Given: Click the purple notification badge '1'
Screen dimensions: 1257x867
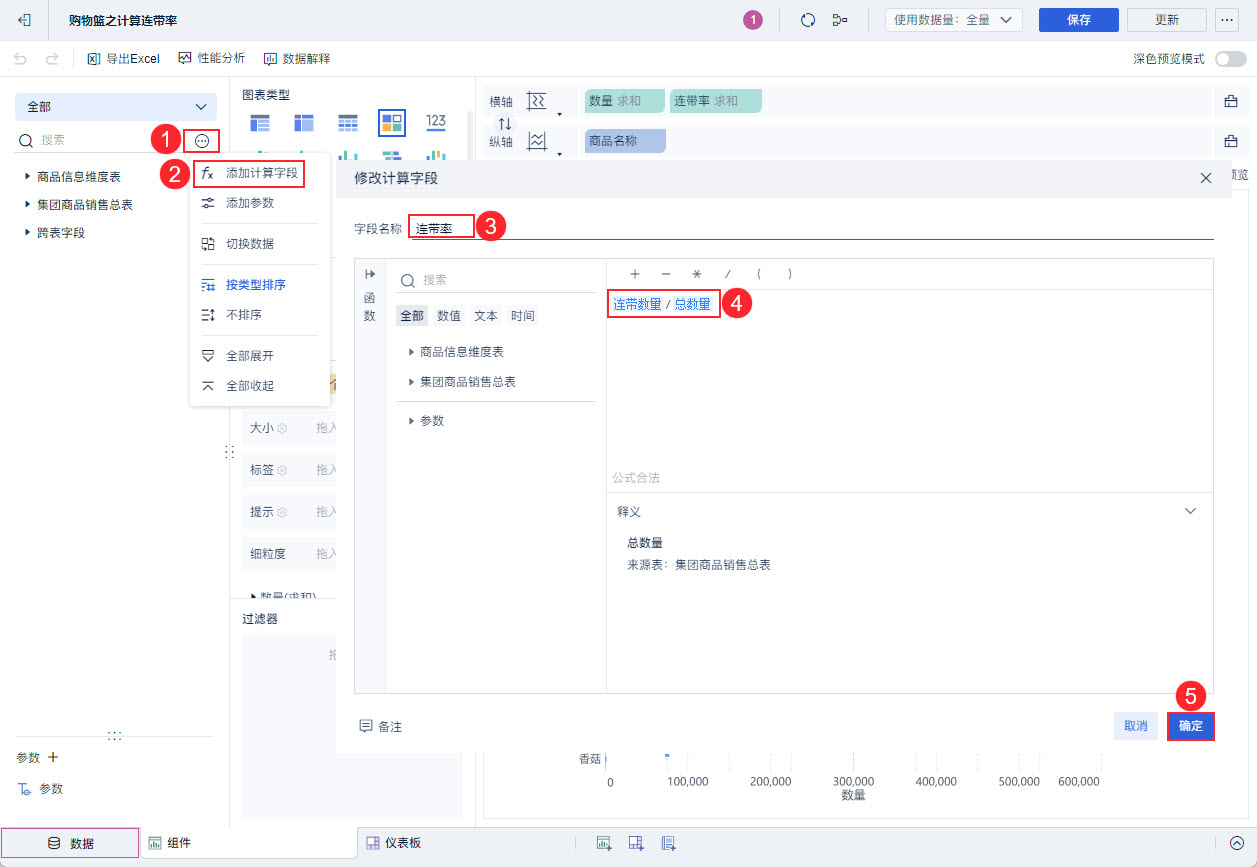Looking at the screenshot, I should pyautogui.click(x=753, y=20).
